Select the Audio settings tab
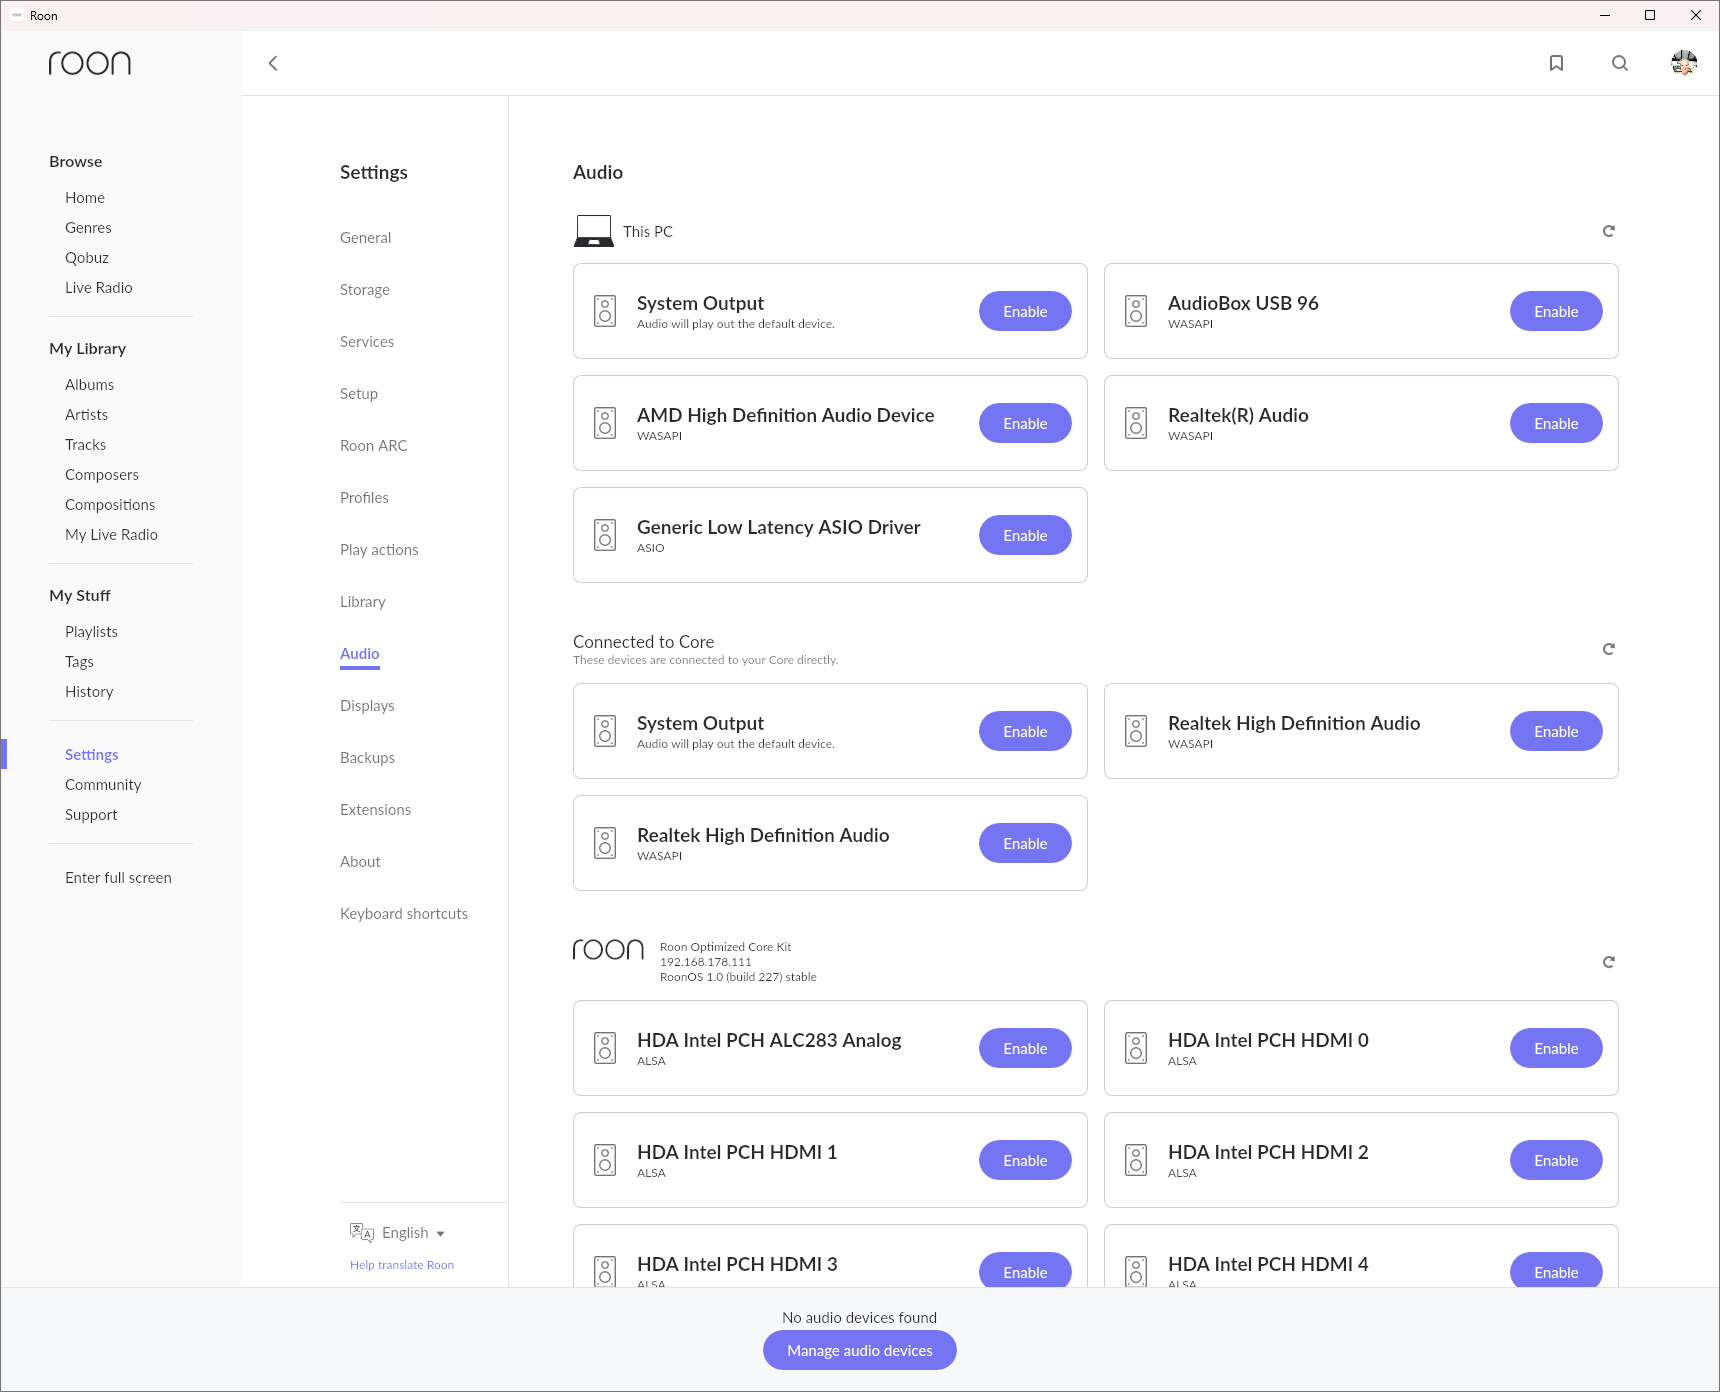This screenshot has width=1720, height=1392. [360, 653]
